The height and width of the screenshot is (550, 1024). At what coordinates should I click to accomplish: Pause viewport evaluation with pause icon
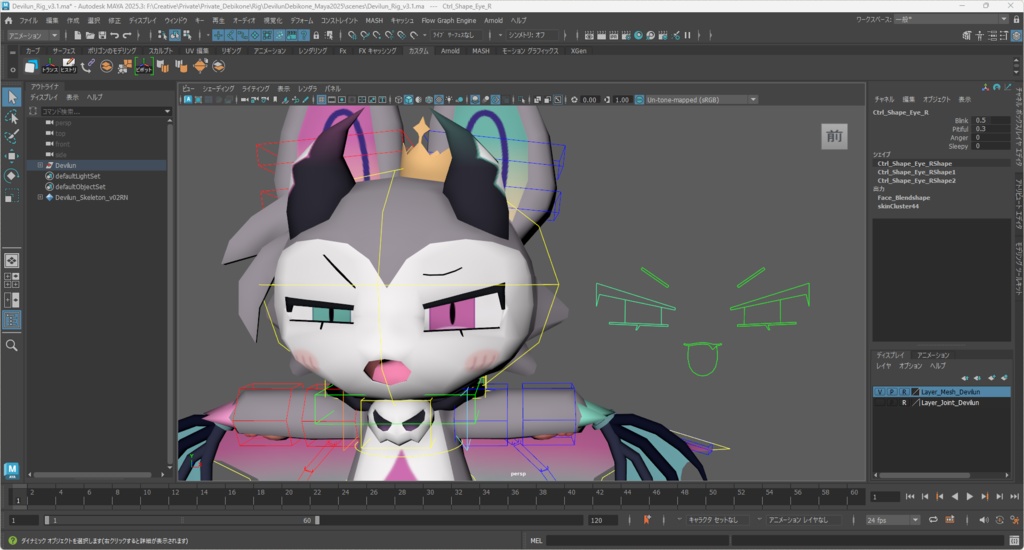point(687,35)
